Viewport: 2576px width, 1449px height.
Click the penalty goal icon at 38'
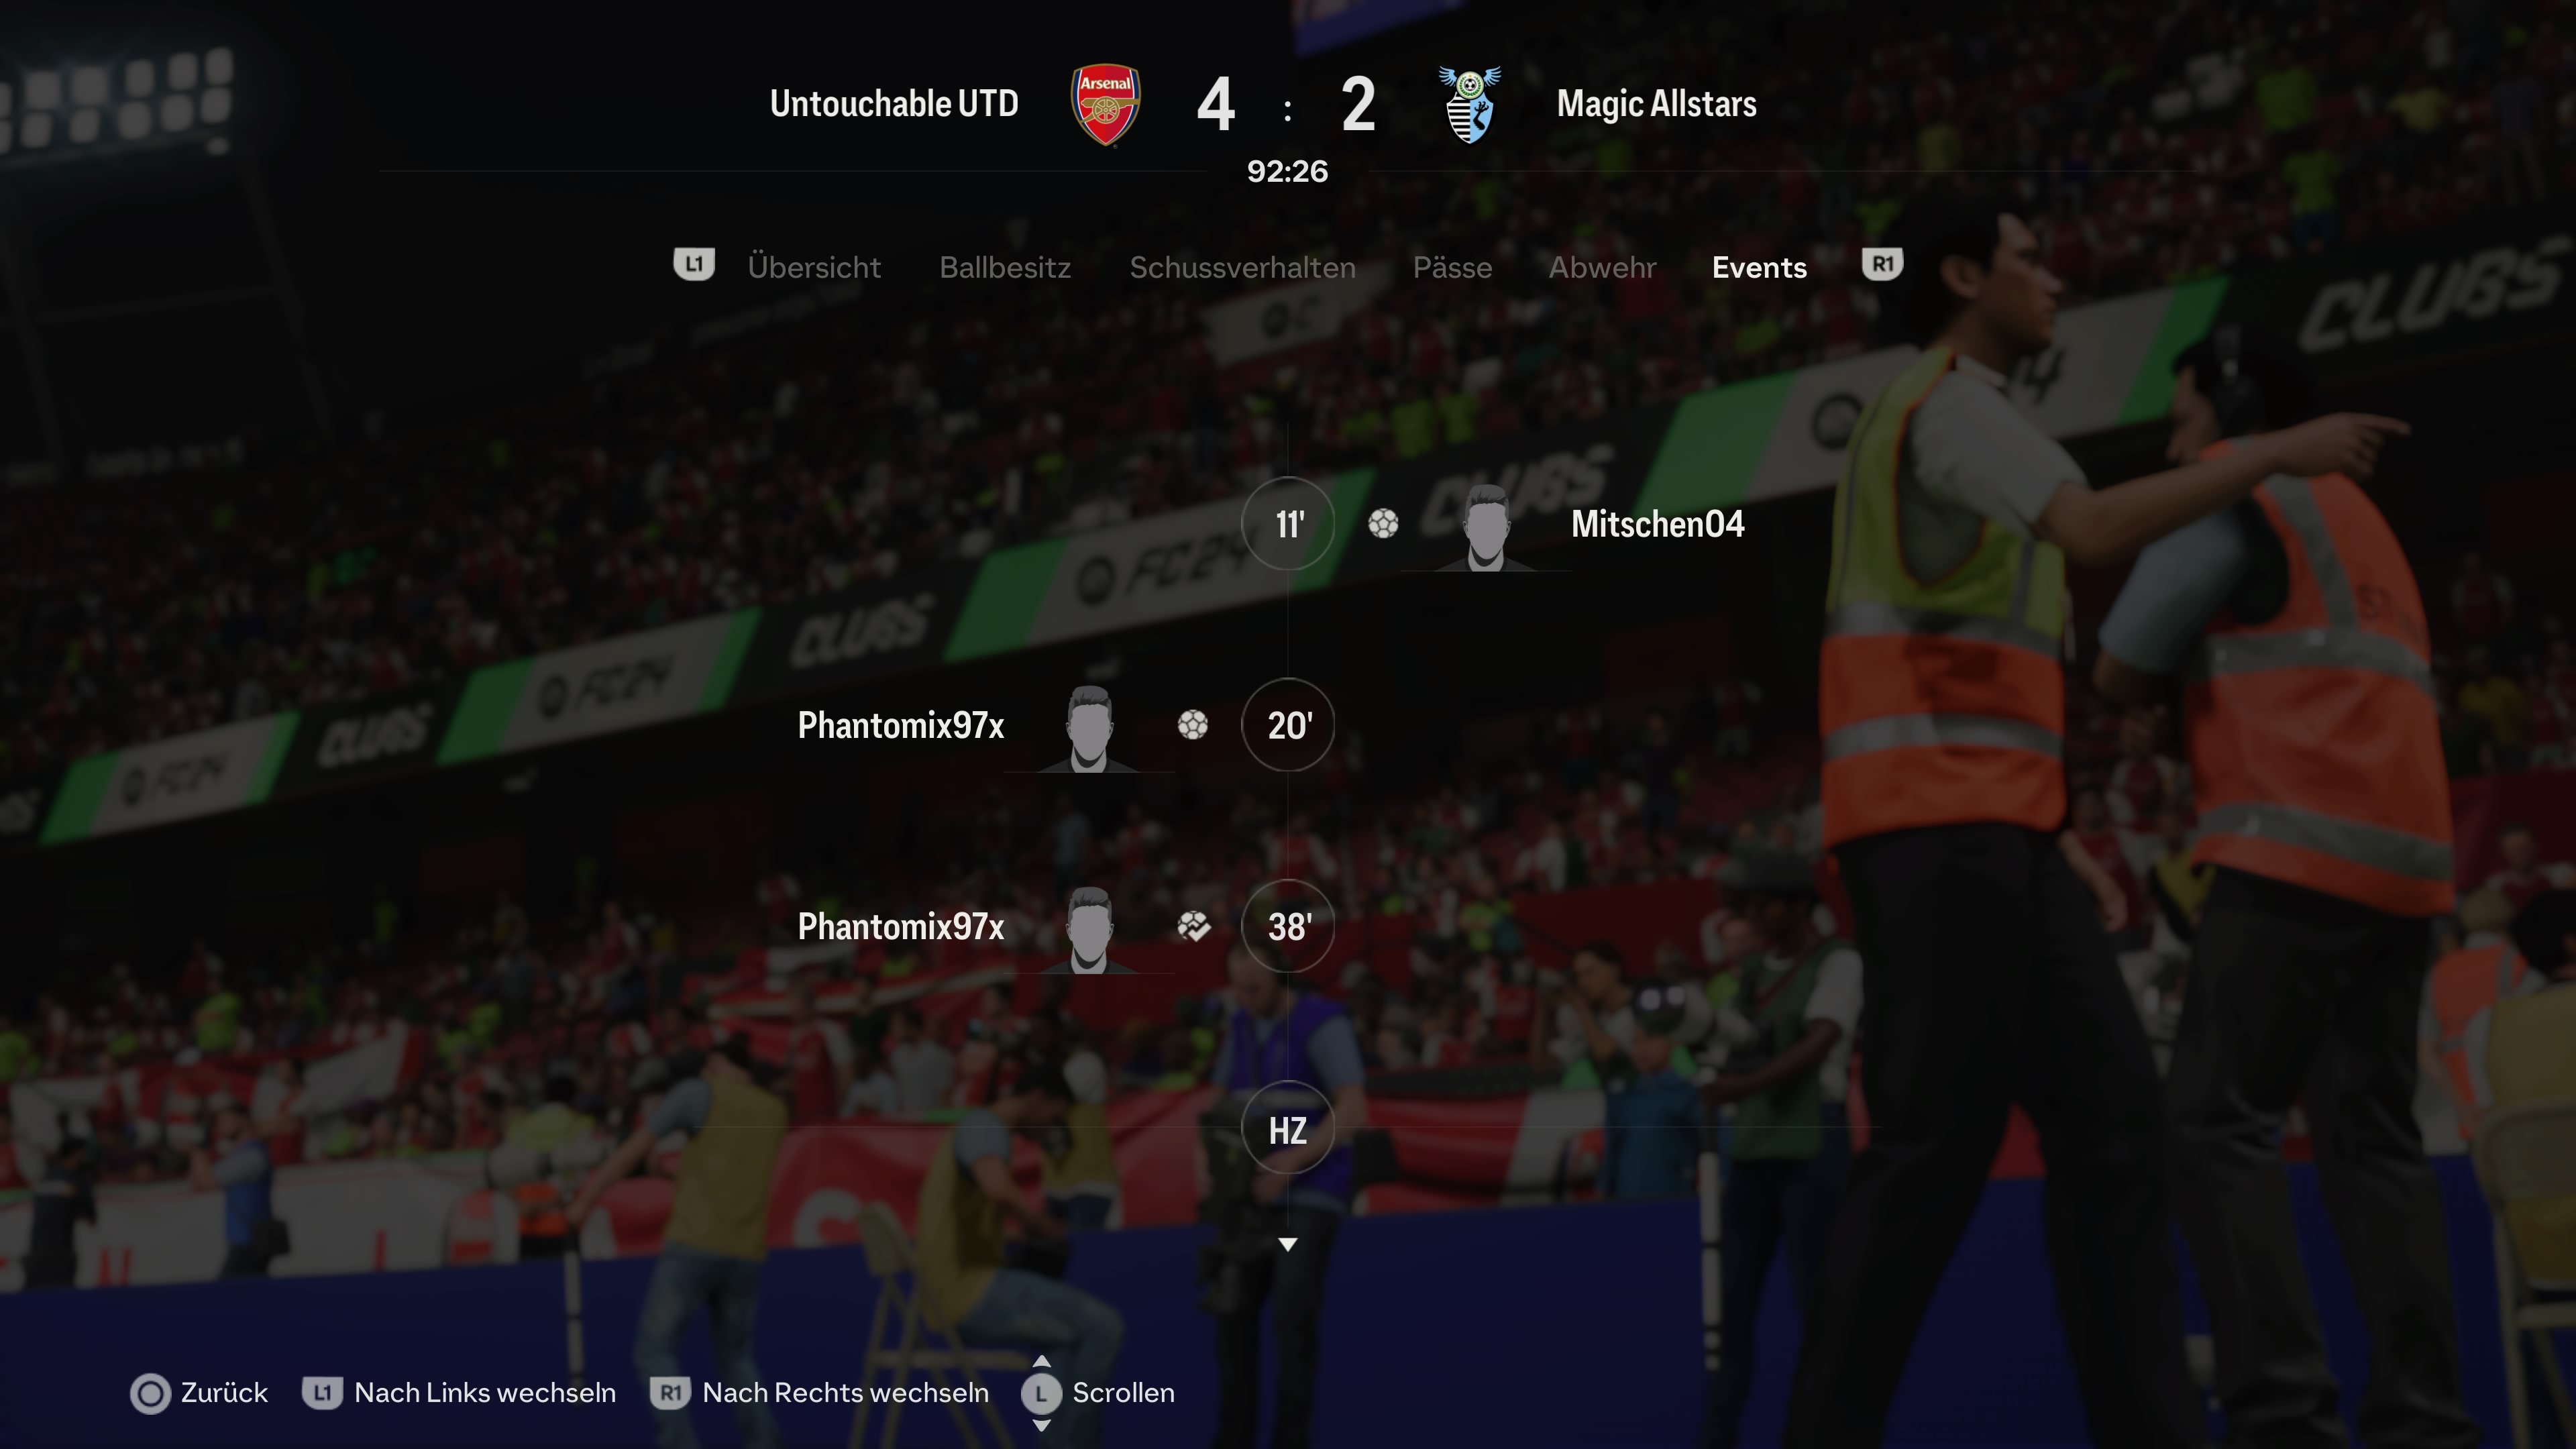pyautogui.click(x=1193, y=927)
